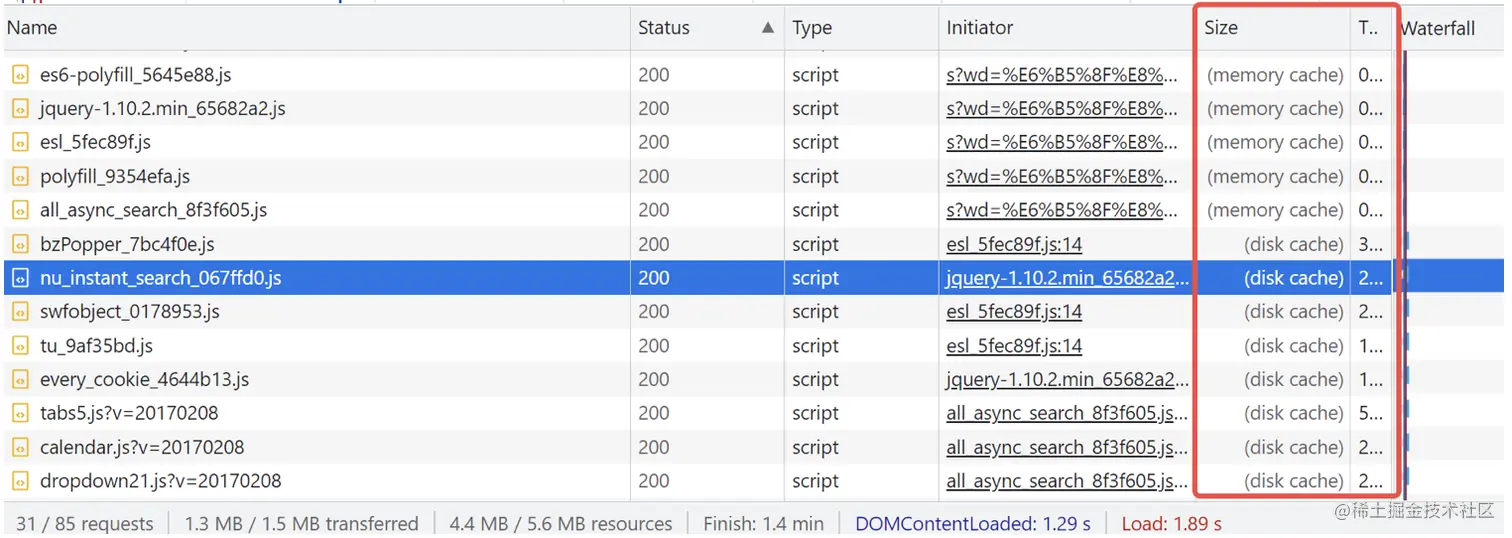Click the script icon beside es6-polyfill_5645e88.js
Screen dimensions: 1512x538
pos(20,75)
